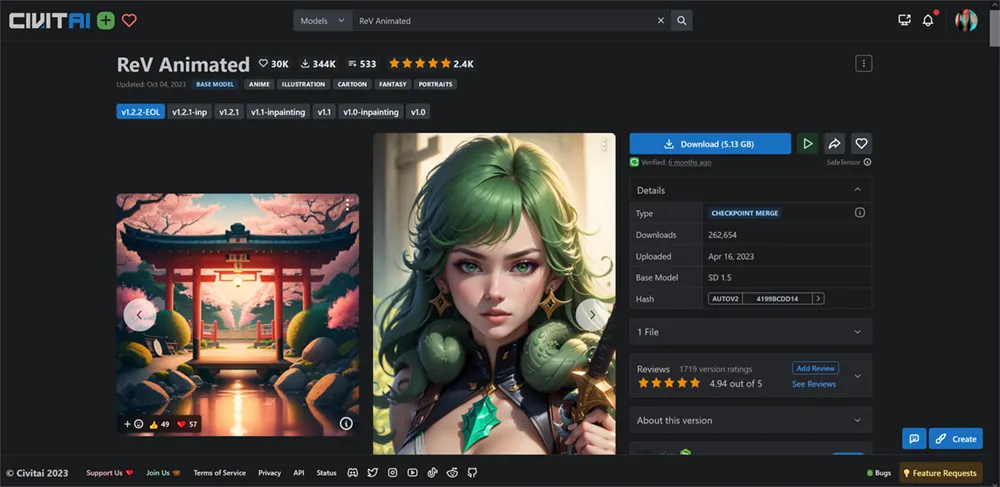This screenshot has height=487, width=1000.
Task: Click the Checkpoint Merge info icon
Action: tap(860, 213)
